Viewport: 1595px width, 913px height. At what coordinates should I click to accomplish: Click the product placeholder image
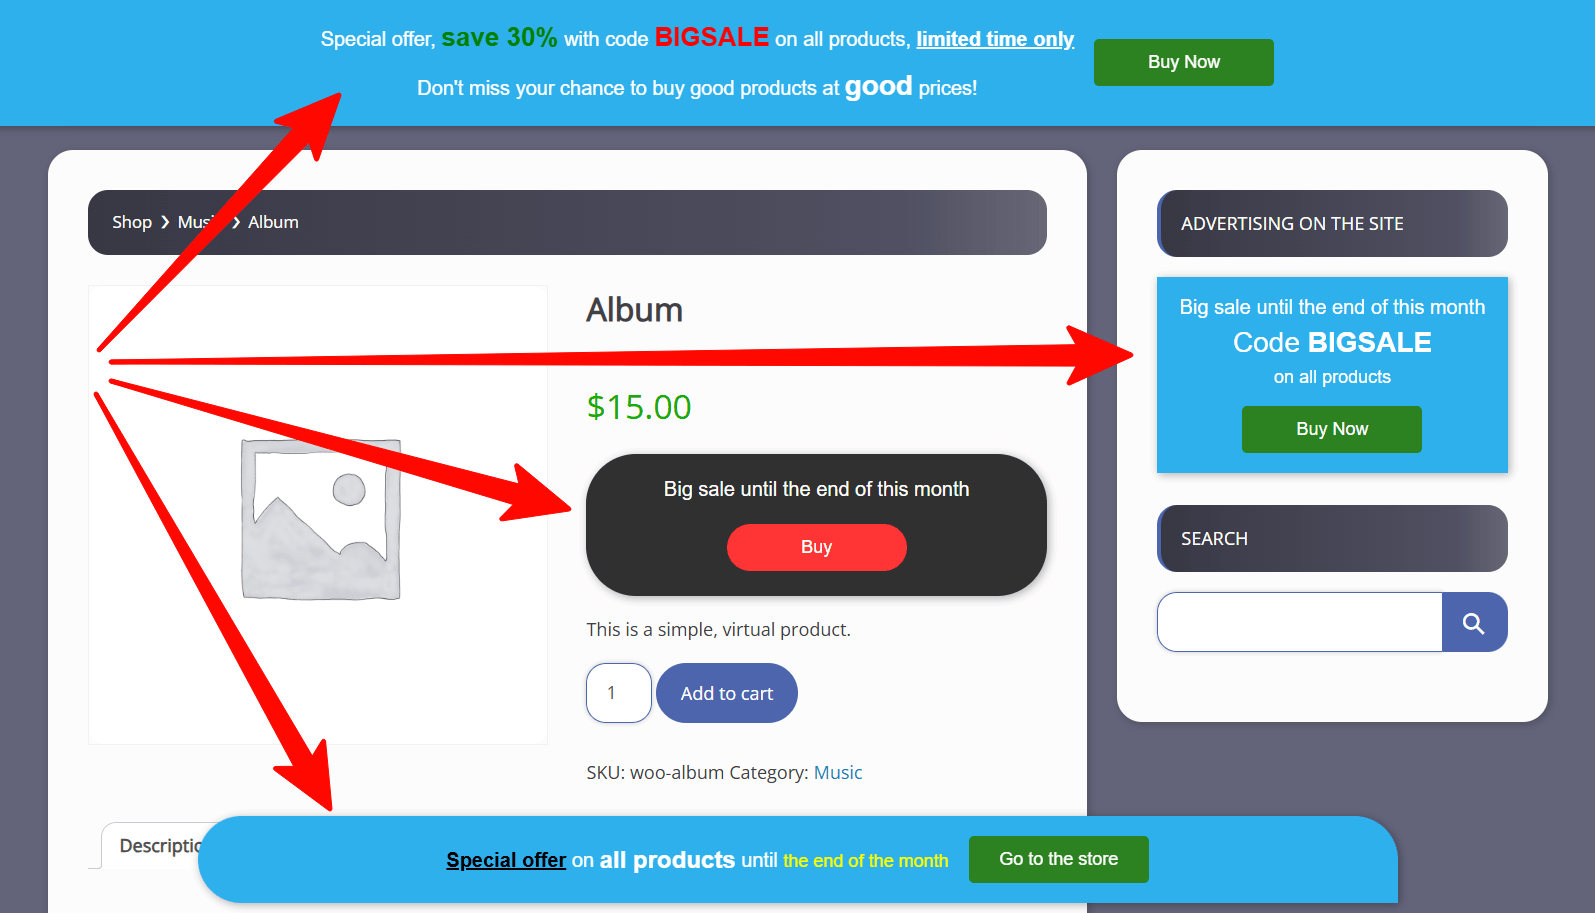point(318,515)
